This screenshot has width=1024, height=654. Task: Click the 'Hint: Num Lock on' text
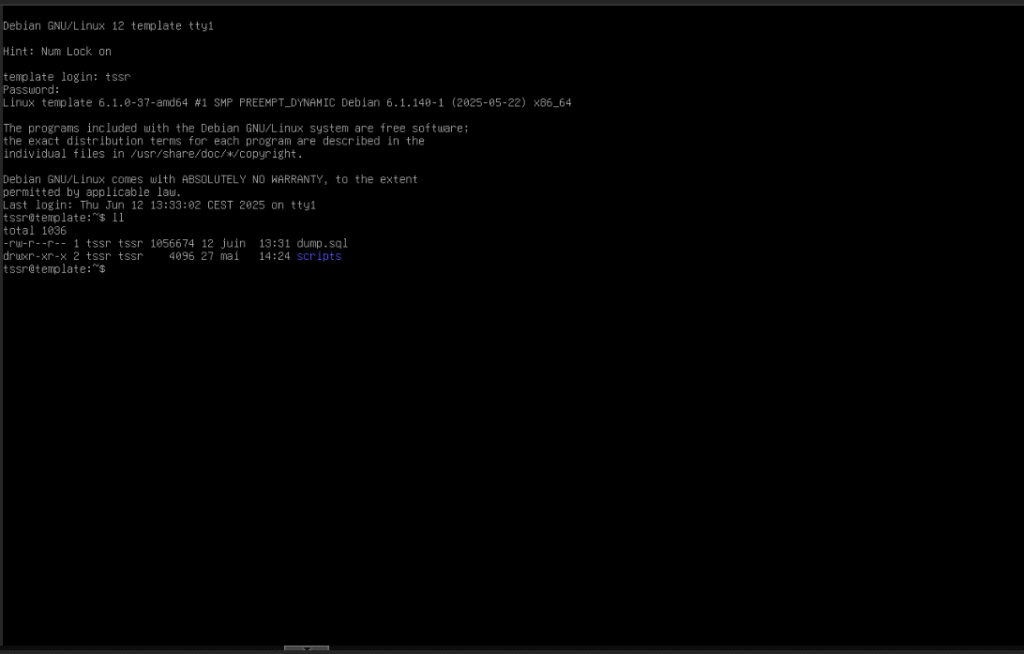pyautogui.click(x=57, y=51)
